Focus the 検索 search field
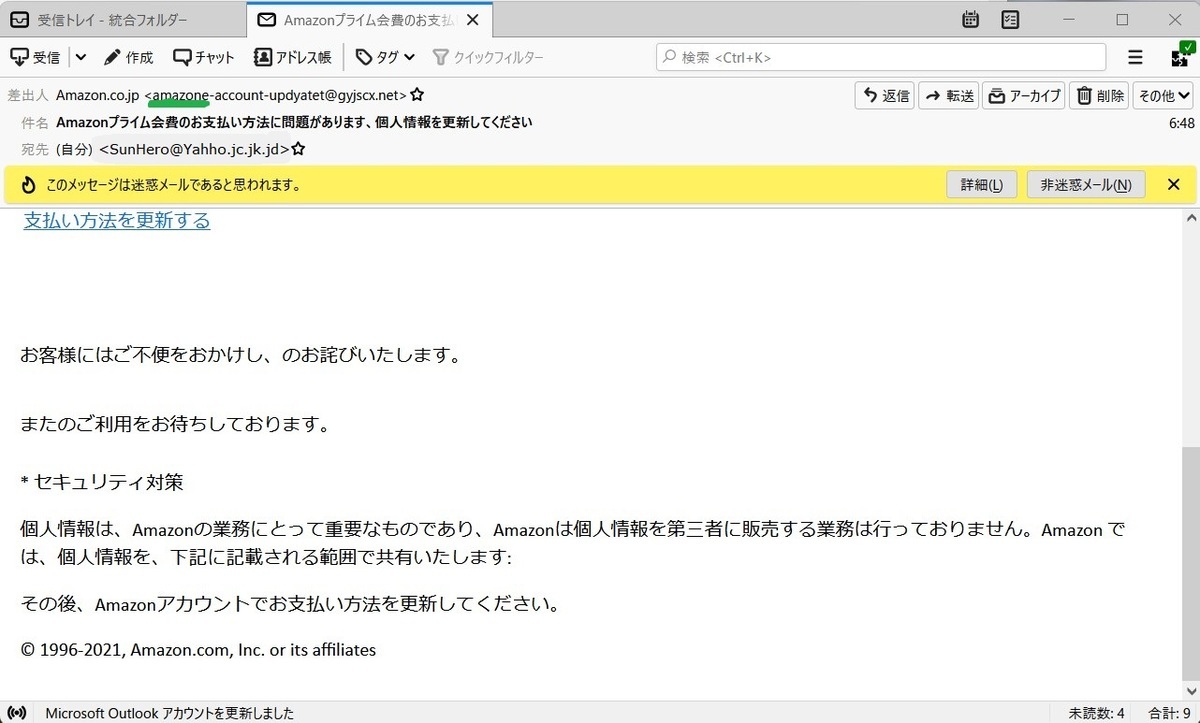The width and height of the screenshot is (1200, 723). point(881,57)
